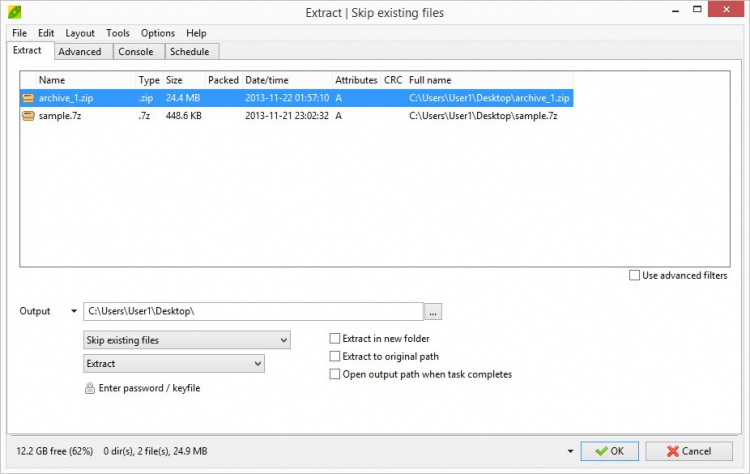Click full path C:\Users\User1\Desktop\archive_1.zip
The image size is (750, 474).
tap(489, 98)
